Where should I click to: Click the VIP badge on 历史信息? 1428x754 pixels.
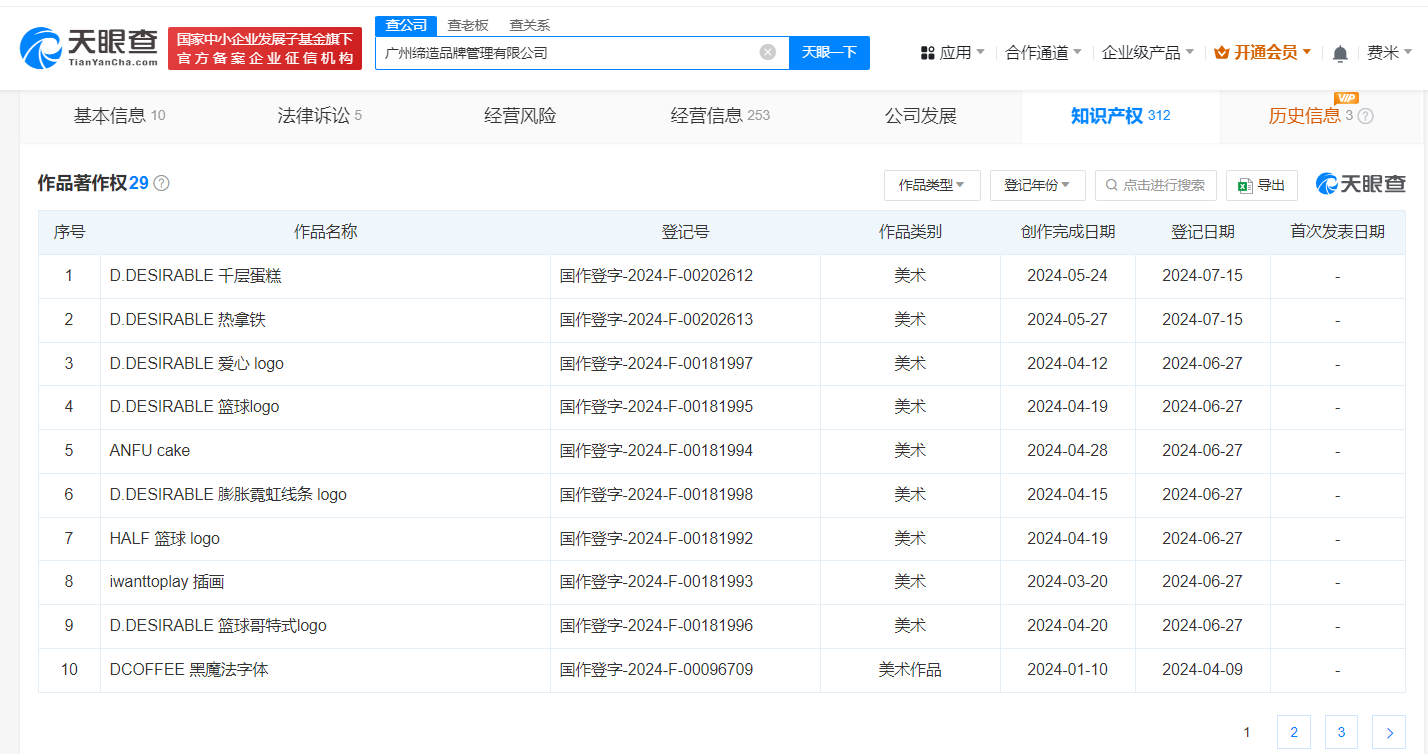coord(1347,98)
